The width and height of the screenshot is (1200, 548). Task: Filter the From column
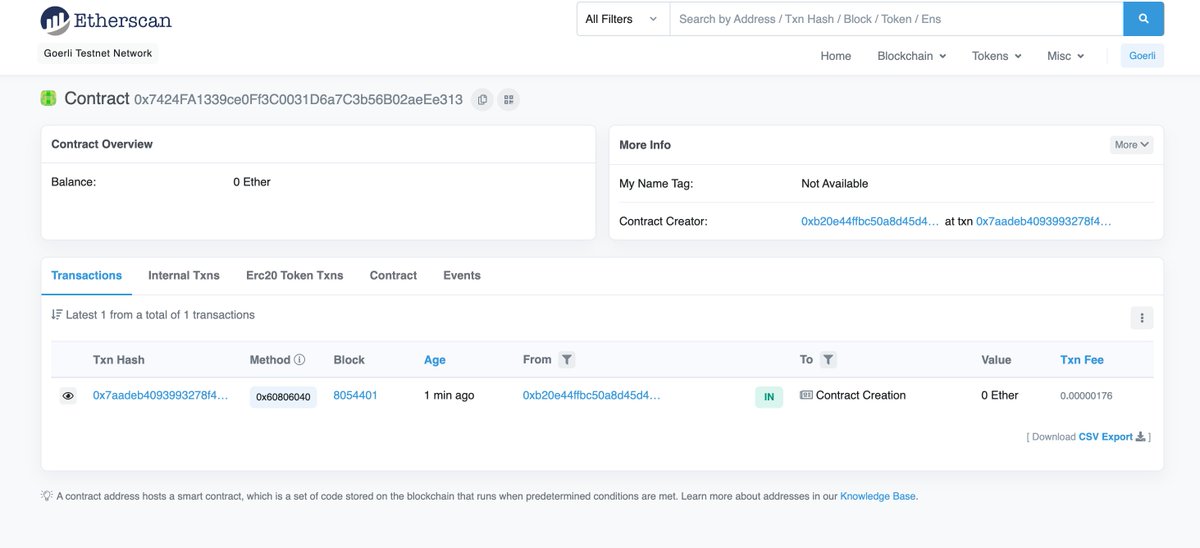point(567,360)
